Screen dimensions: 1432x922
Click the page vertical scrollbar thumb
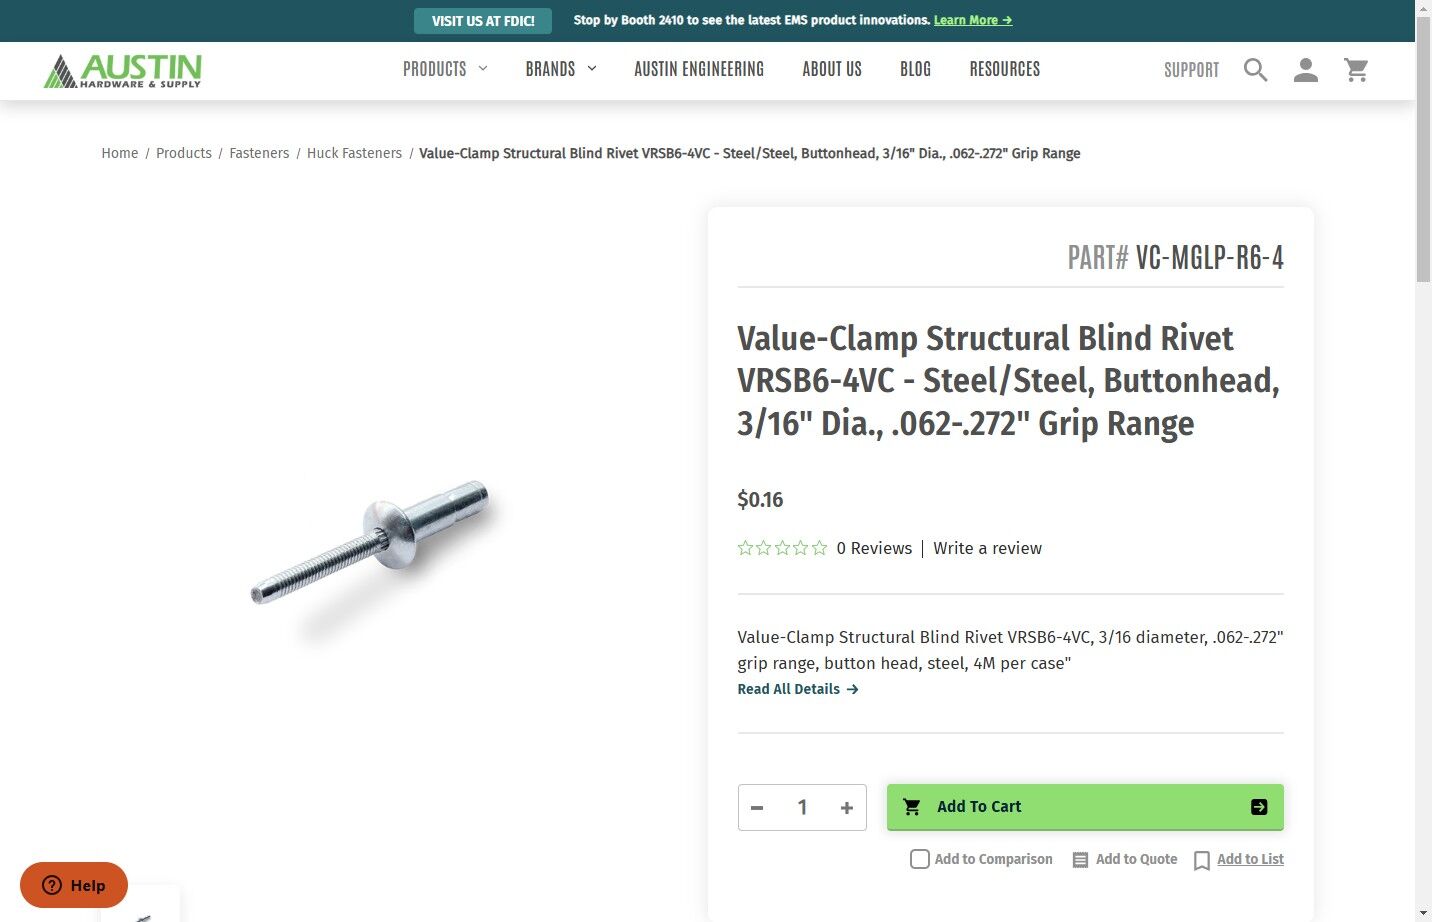pos(1424,150)
